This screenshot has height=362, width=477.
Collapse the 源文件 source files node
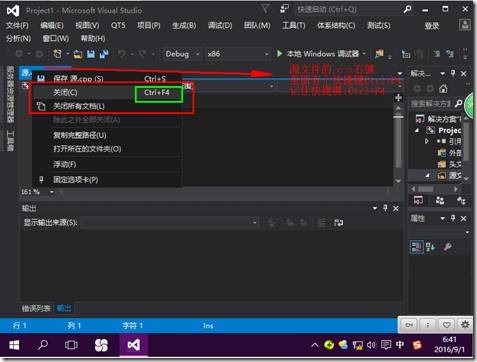pos(427,175)
